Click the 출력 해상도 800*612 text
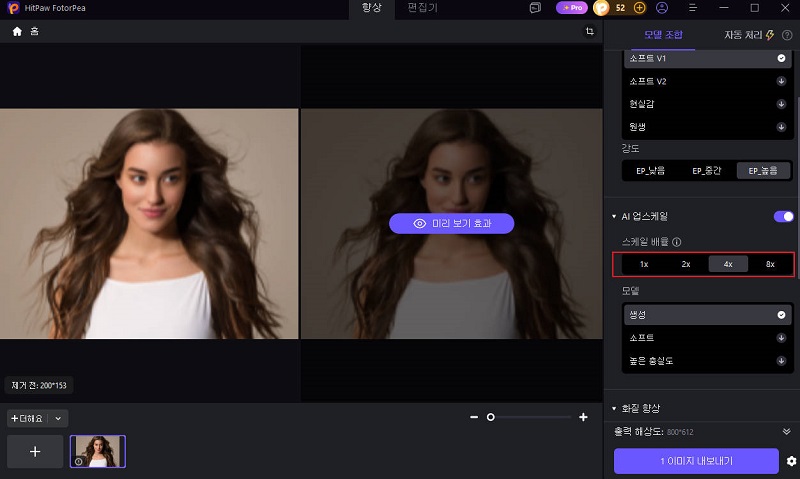 click(654, 432)
